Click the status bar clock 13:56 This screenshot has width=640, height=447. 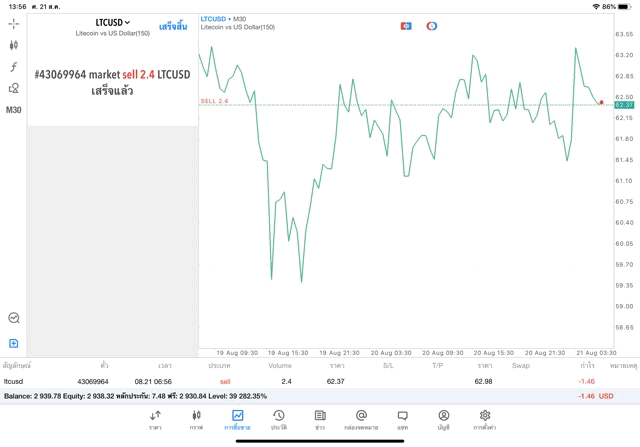[17, 7]
